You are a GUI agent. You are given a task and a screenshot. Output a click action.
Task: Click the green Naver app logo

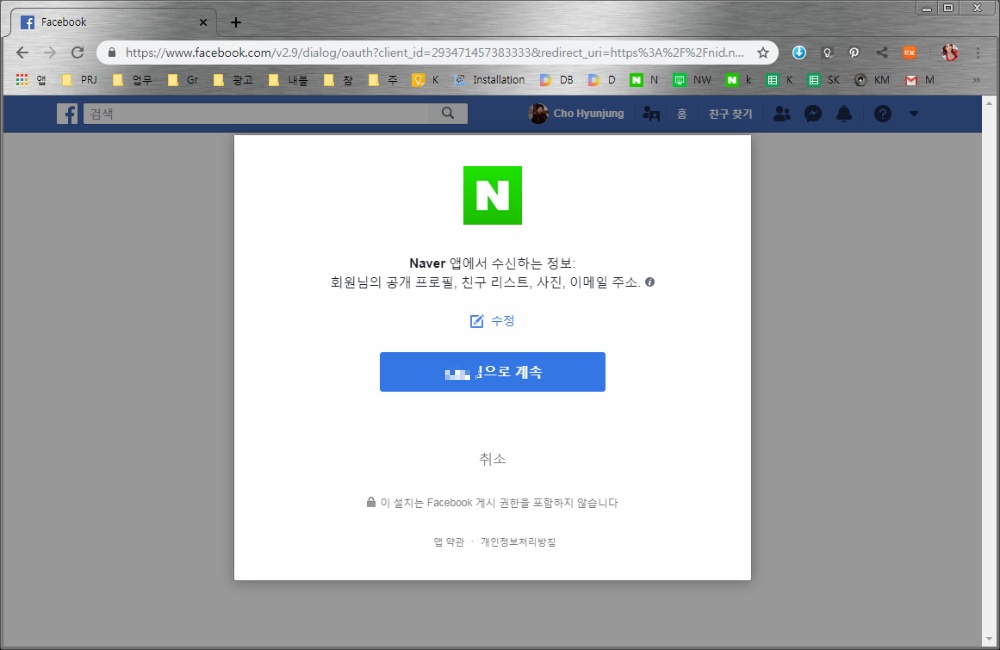click(x=492, y=195)
